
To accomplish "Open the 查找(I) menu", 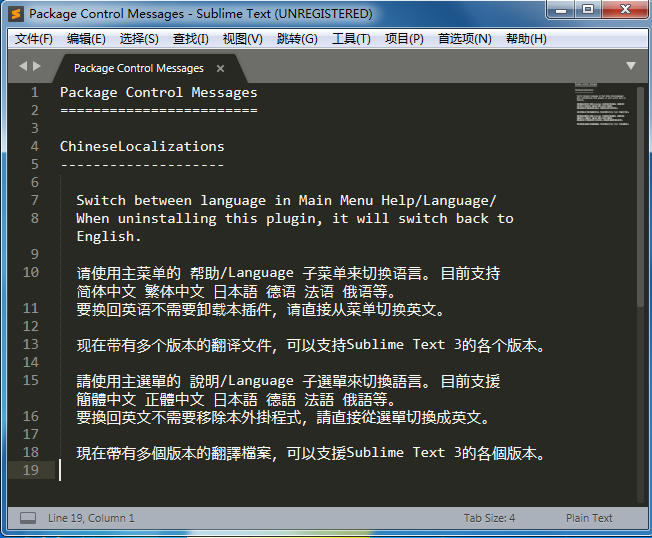I will point(190,39).
